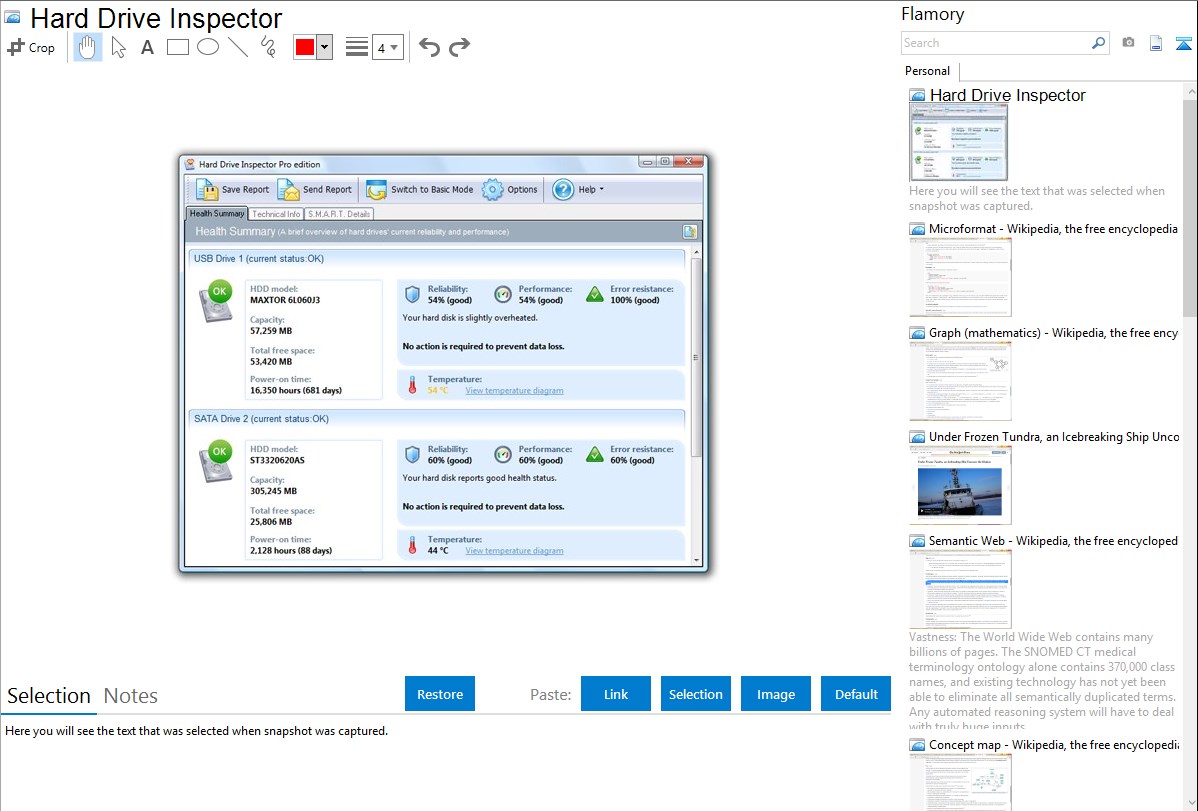1198x811 pixels.
Task: Paste as Image button
Action: [x=775, y=694]
